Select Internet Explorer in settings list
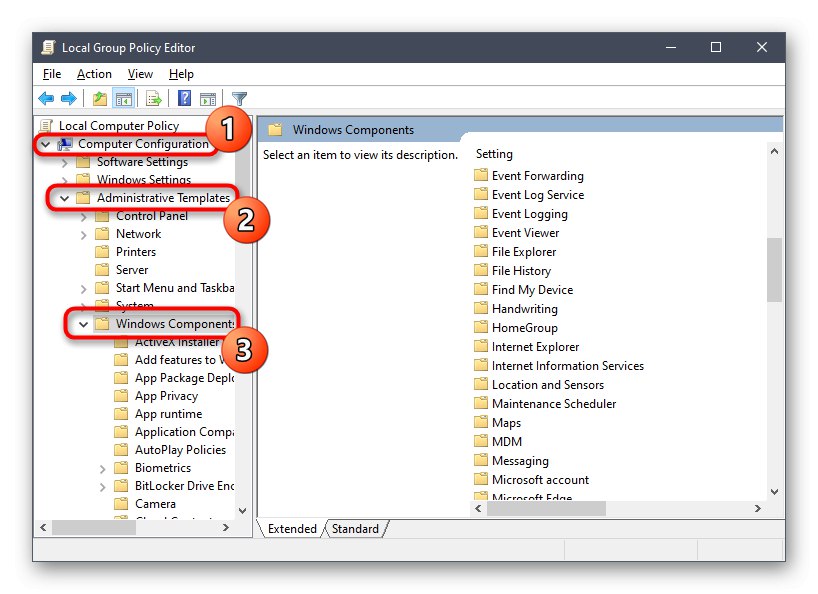The height and width of the screenshot is (594, 818). (x=535, y=346)
